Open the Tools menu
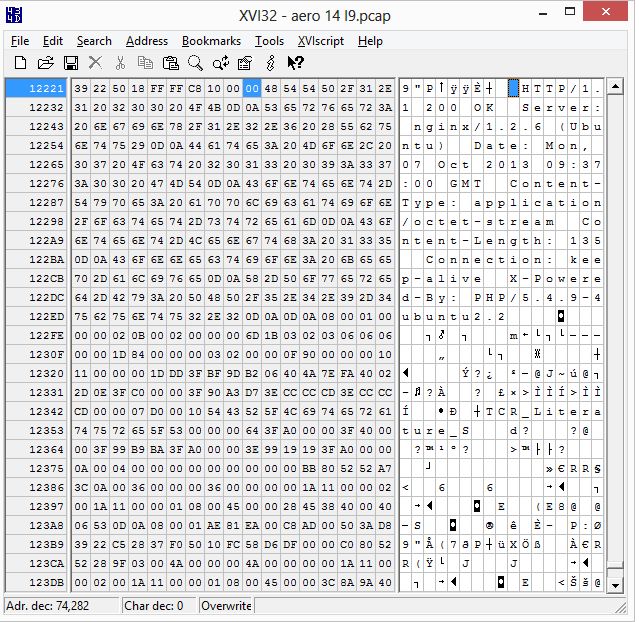The width and height of the screenshot is (639, 622). (269, 41)
